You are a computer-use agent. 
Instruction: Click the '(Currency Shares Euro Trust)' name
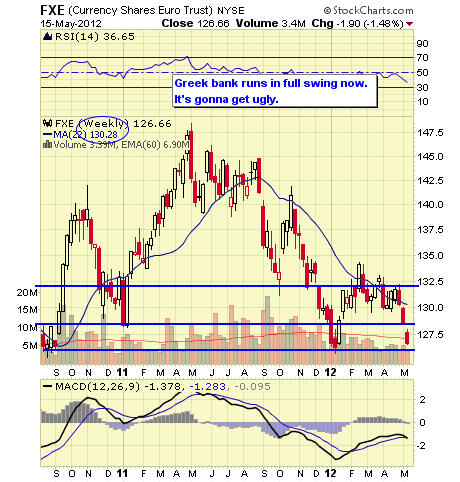pyautogui.click(x=140, y=10)
